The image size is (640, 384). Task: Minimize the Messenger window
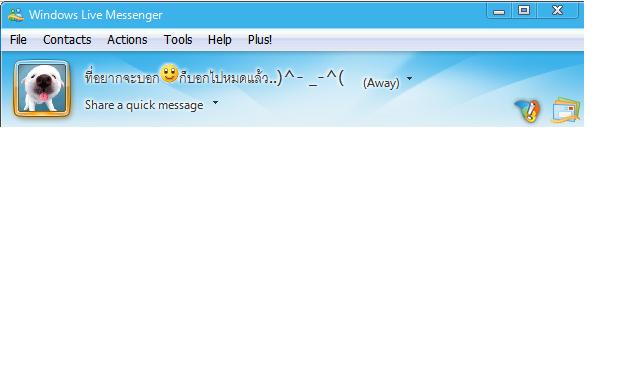[499, 11]
